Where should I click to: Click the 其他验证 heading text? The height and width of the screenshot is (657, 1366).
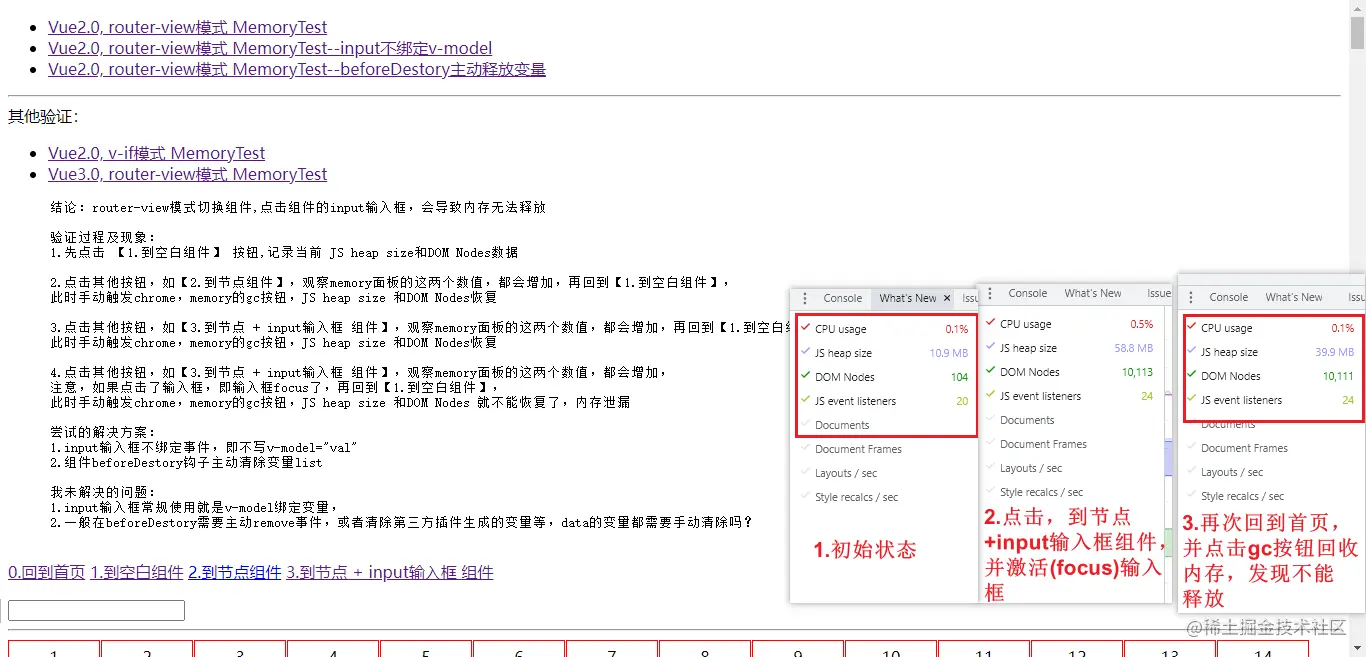43,117
